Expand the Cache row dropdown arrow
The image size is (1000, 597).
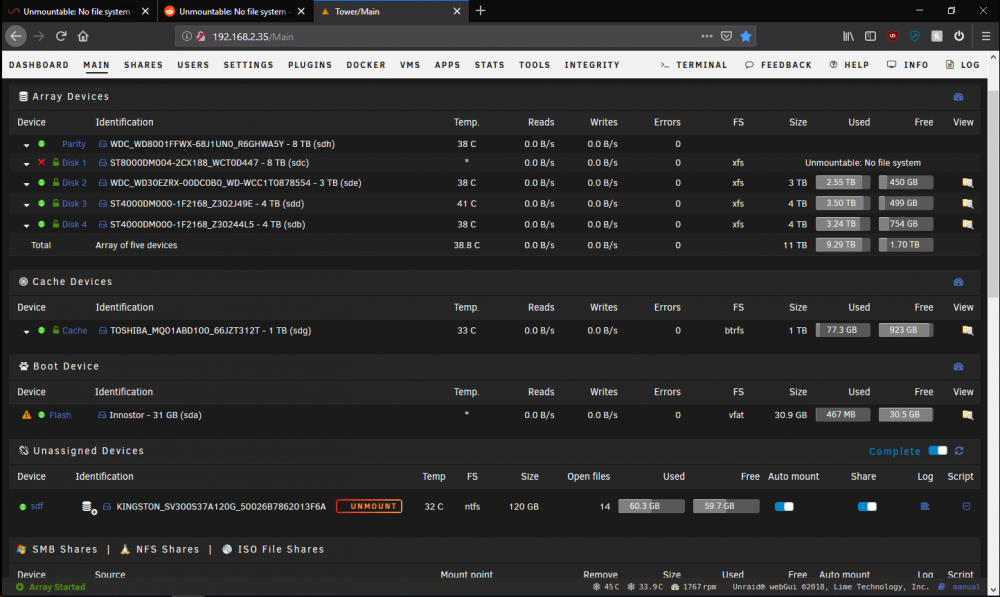point(26,332)
